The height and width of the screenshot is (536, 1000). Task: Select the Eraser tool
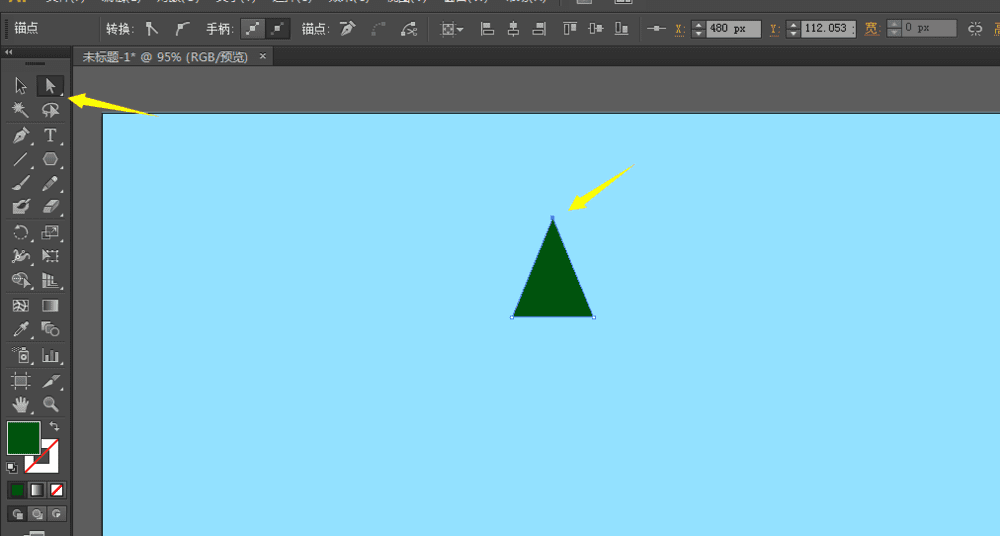[50, 207]
